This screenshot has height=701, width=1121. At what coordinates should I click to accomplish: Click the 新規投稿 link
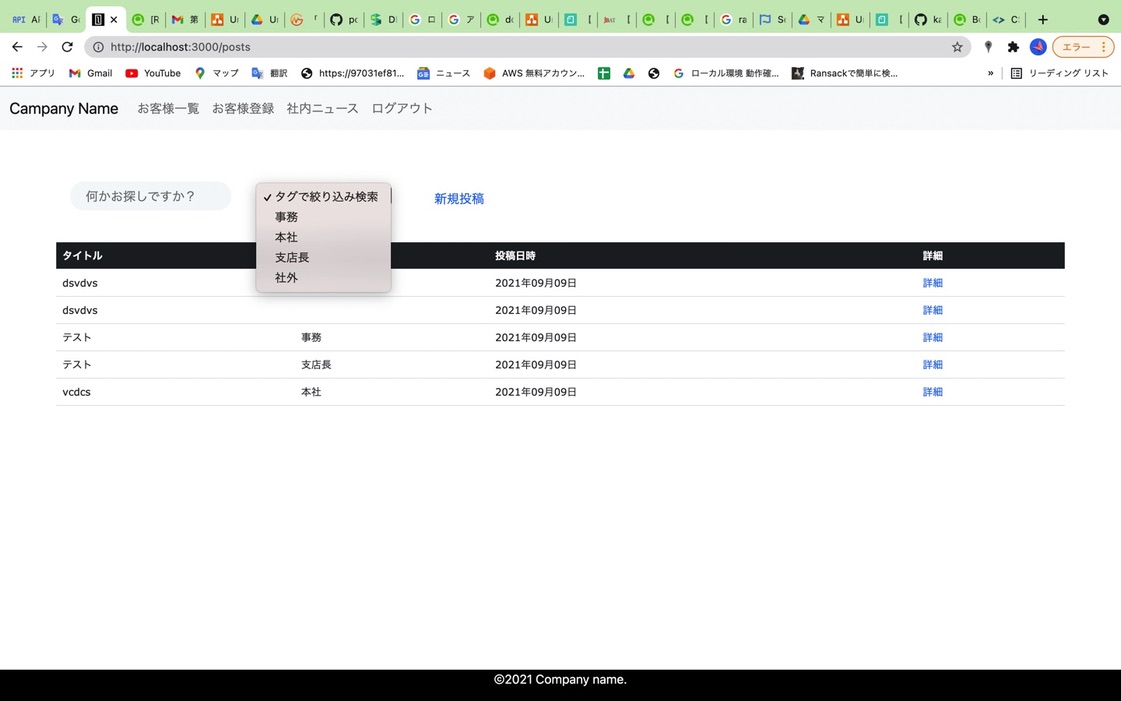tap(459, 199)
